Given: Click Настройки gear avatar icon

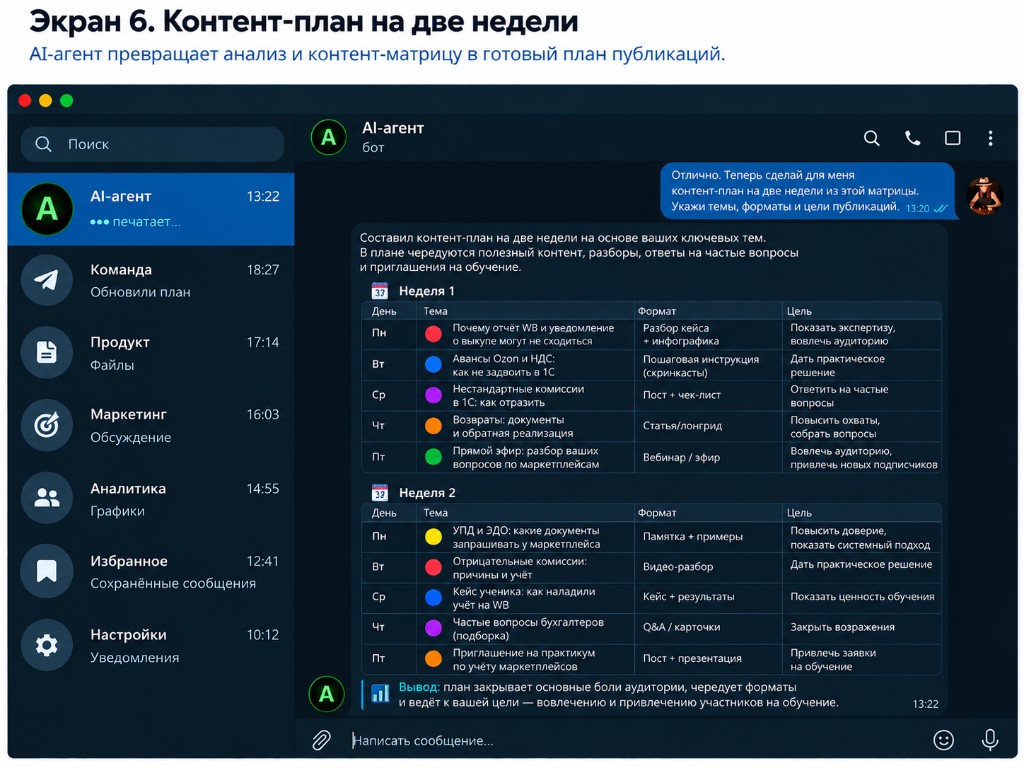Looking at the screenshot, I should click(x=46, y=645).
